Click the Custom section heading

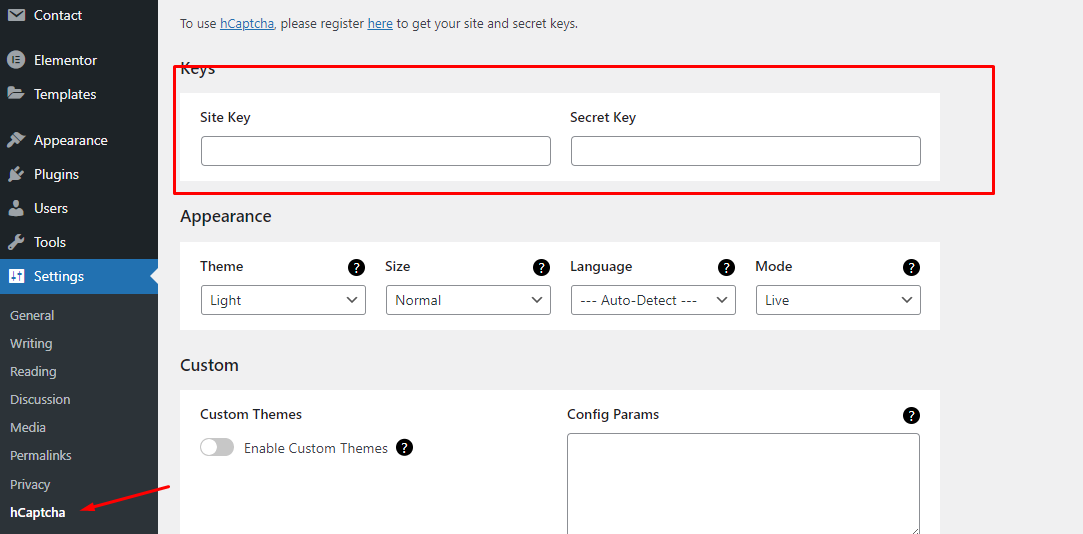[209, 365]
